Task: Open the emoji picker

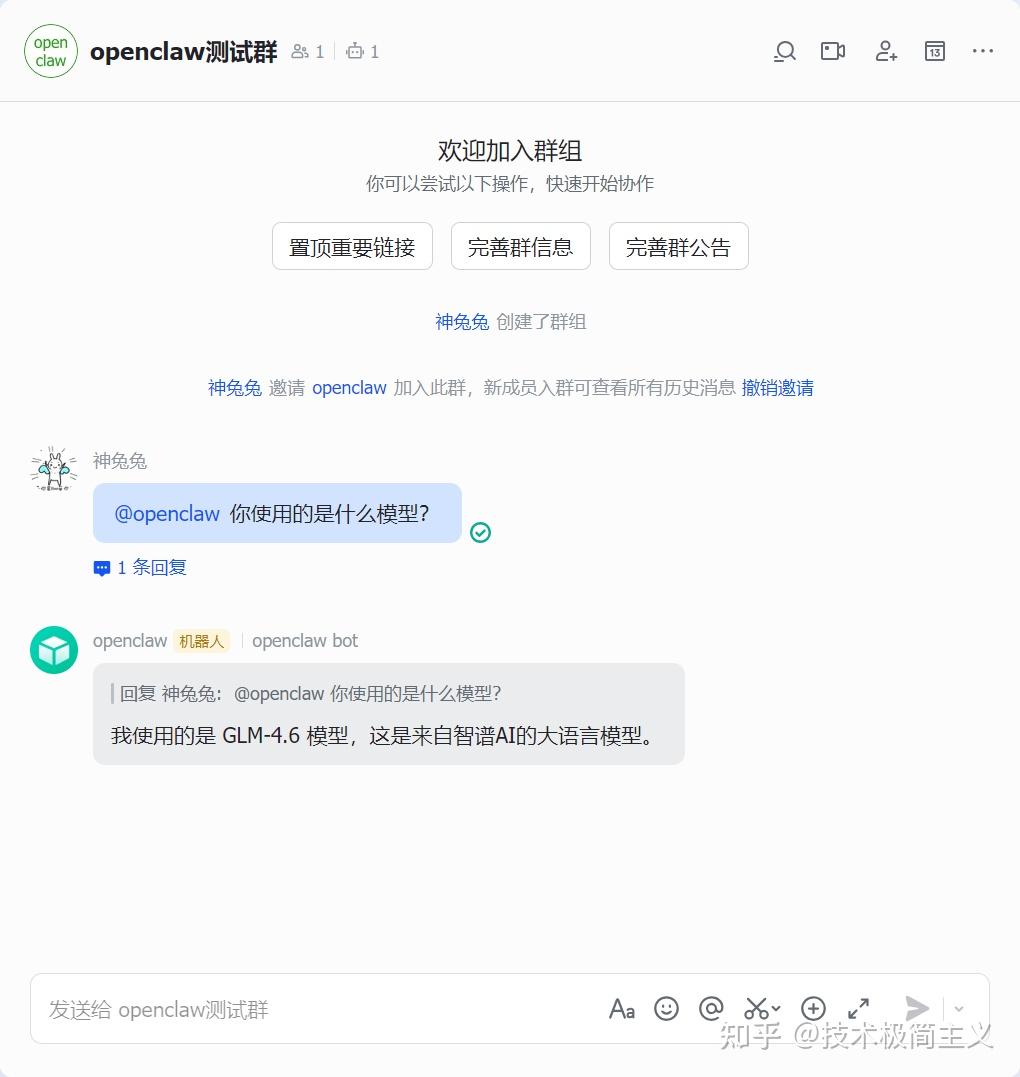Action: point(666,1008)
